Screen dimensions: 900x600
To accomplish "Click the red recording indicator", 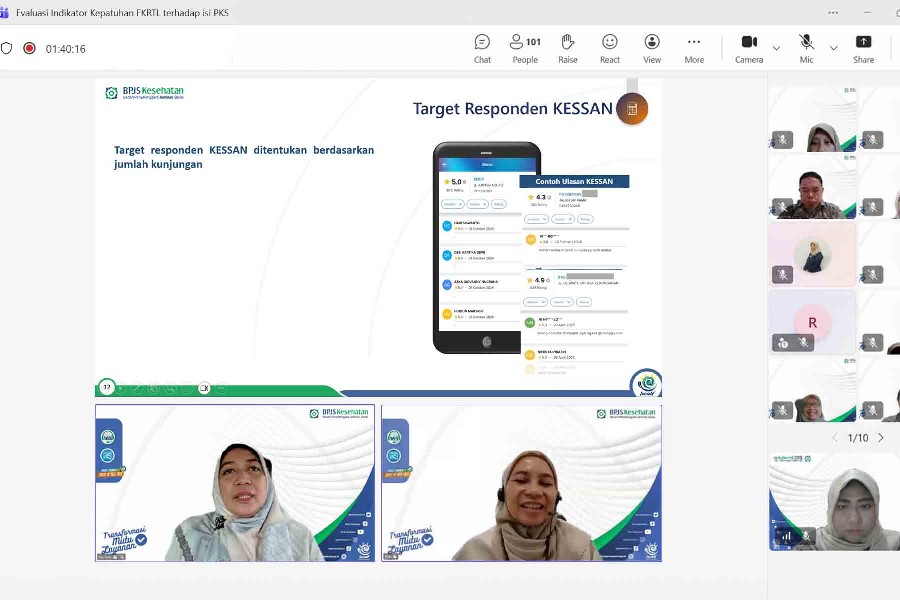I will pos(29,48).
